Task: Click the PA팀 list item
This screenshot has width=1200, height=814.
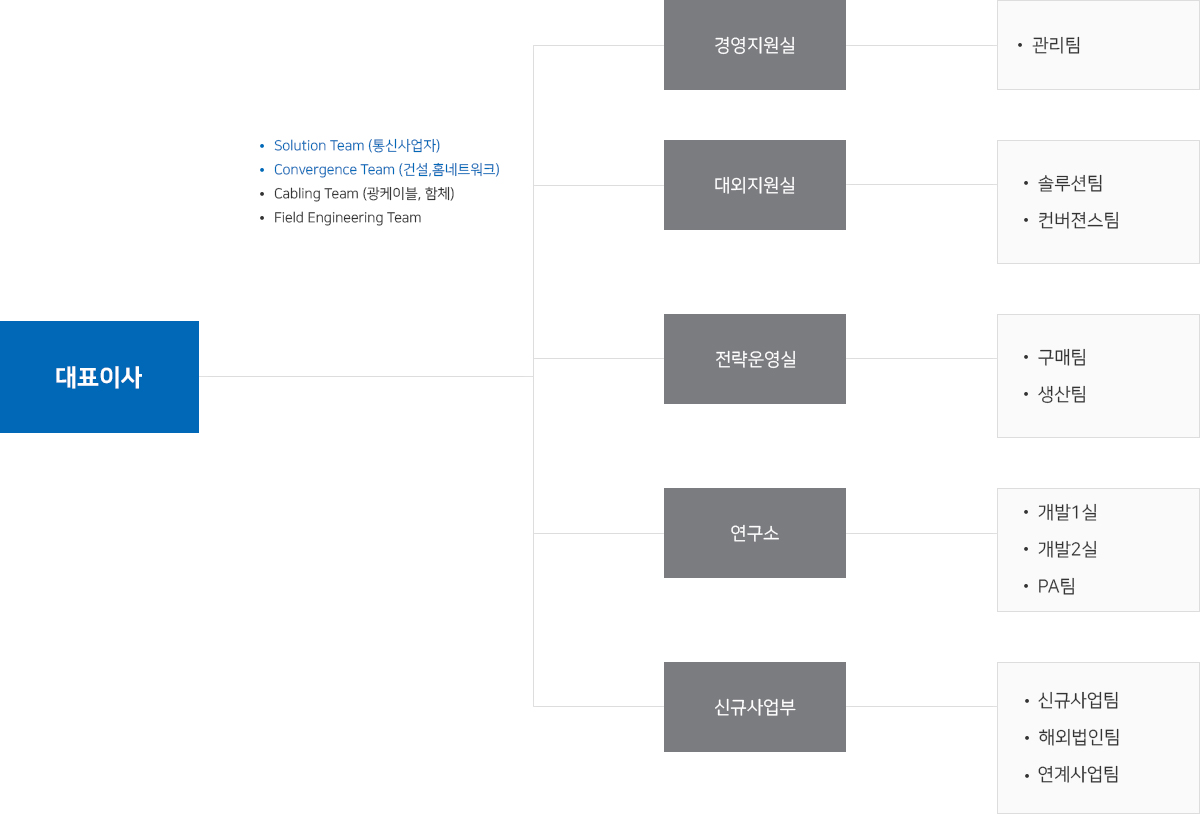Action: pyautogui.click(x=1056, y=586)
